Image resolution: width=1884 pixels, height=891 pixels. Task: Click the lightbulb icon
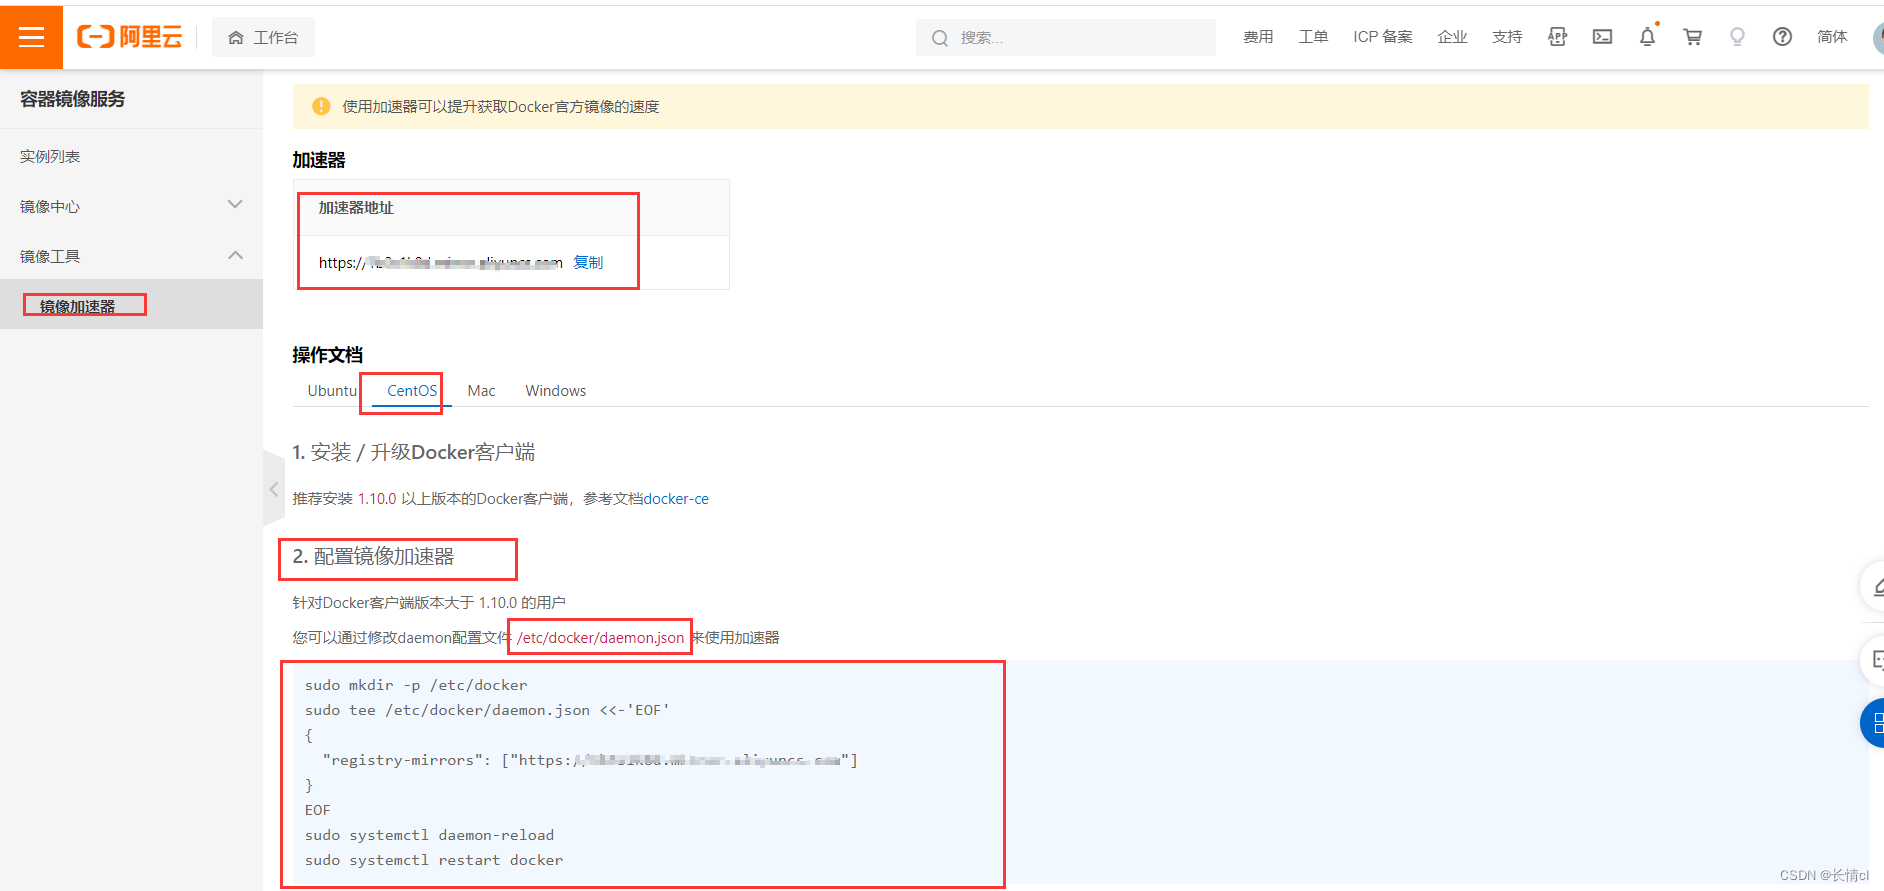(x=1737, y=37)
